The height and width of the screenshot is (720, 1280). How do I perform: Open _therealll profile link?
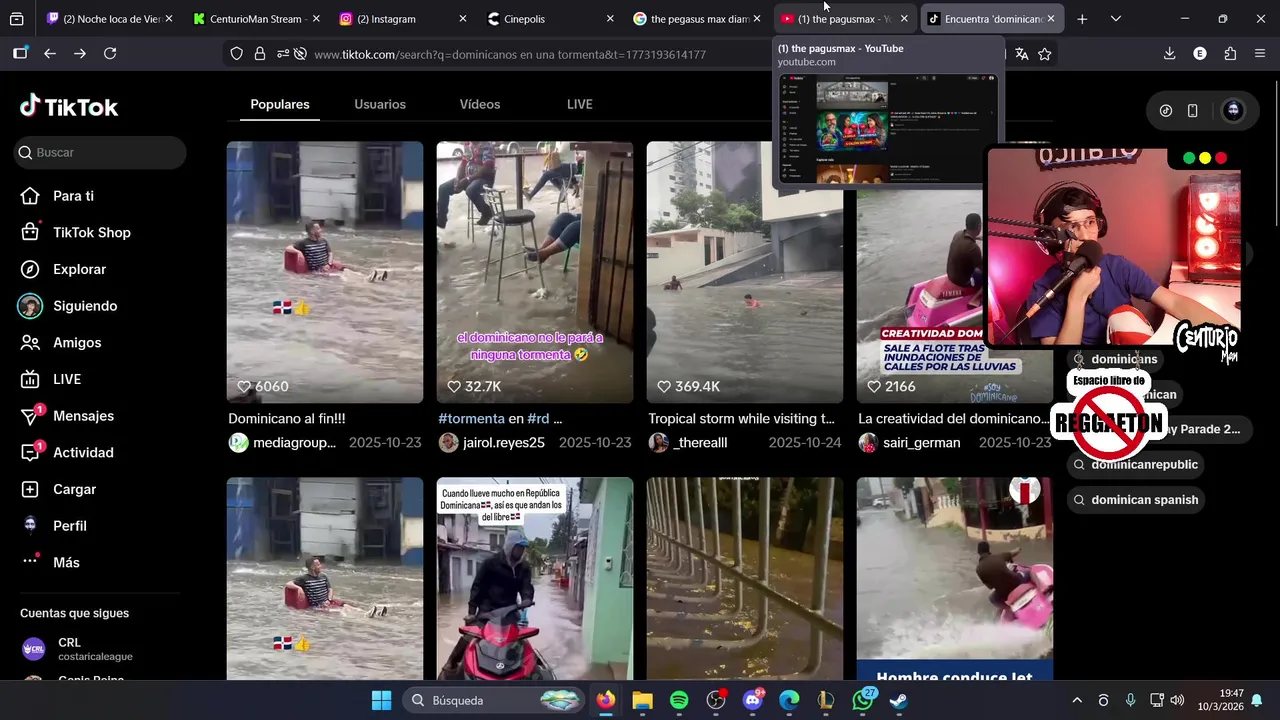pyautogui.click(x=689, y=442)
